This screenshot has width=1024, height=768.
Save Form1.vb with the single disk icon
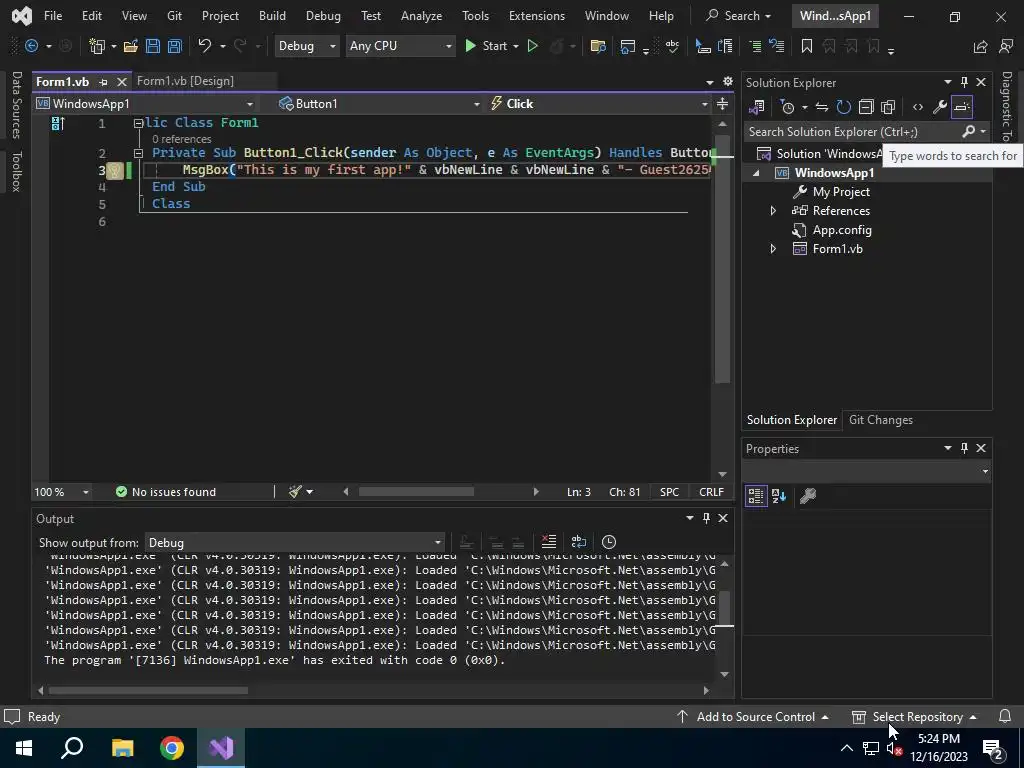click(153, 46)
